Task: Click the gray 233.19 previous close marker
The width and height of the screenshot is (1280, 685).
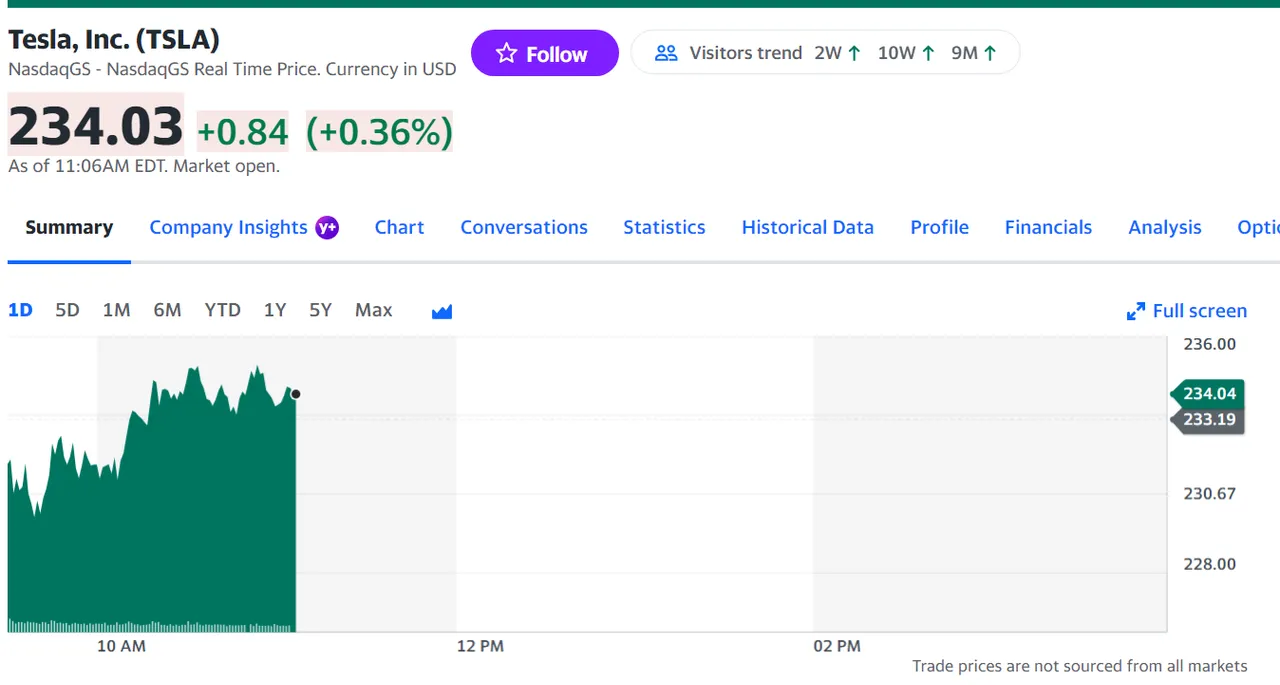Action: (1208, 420)
